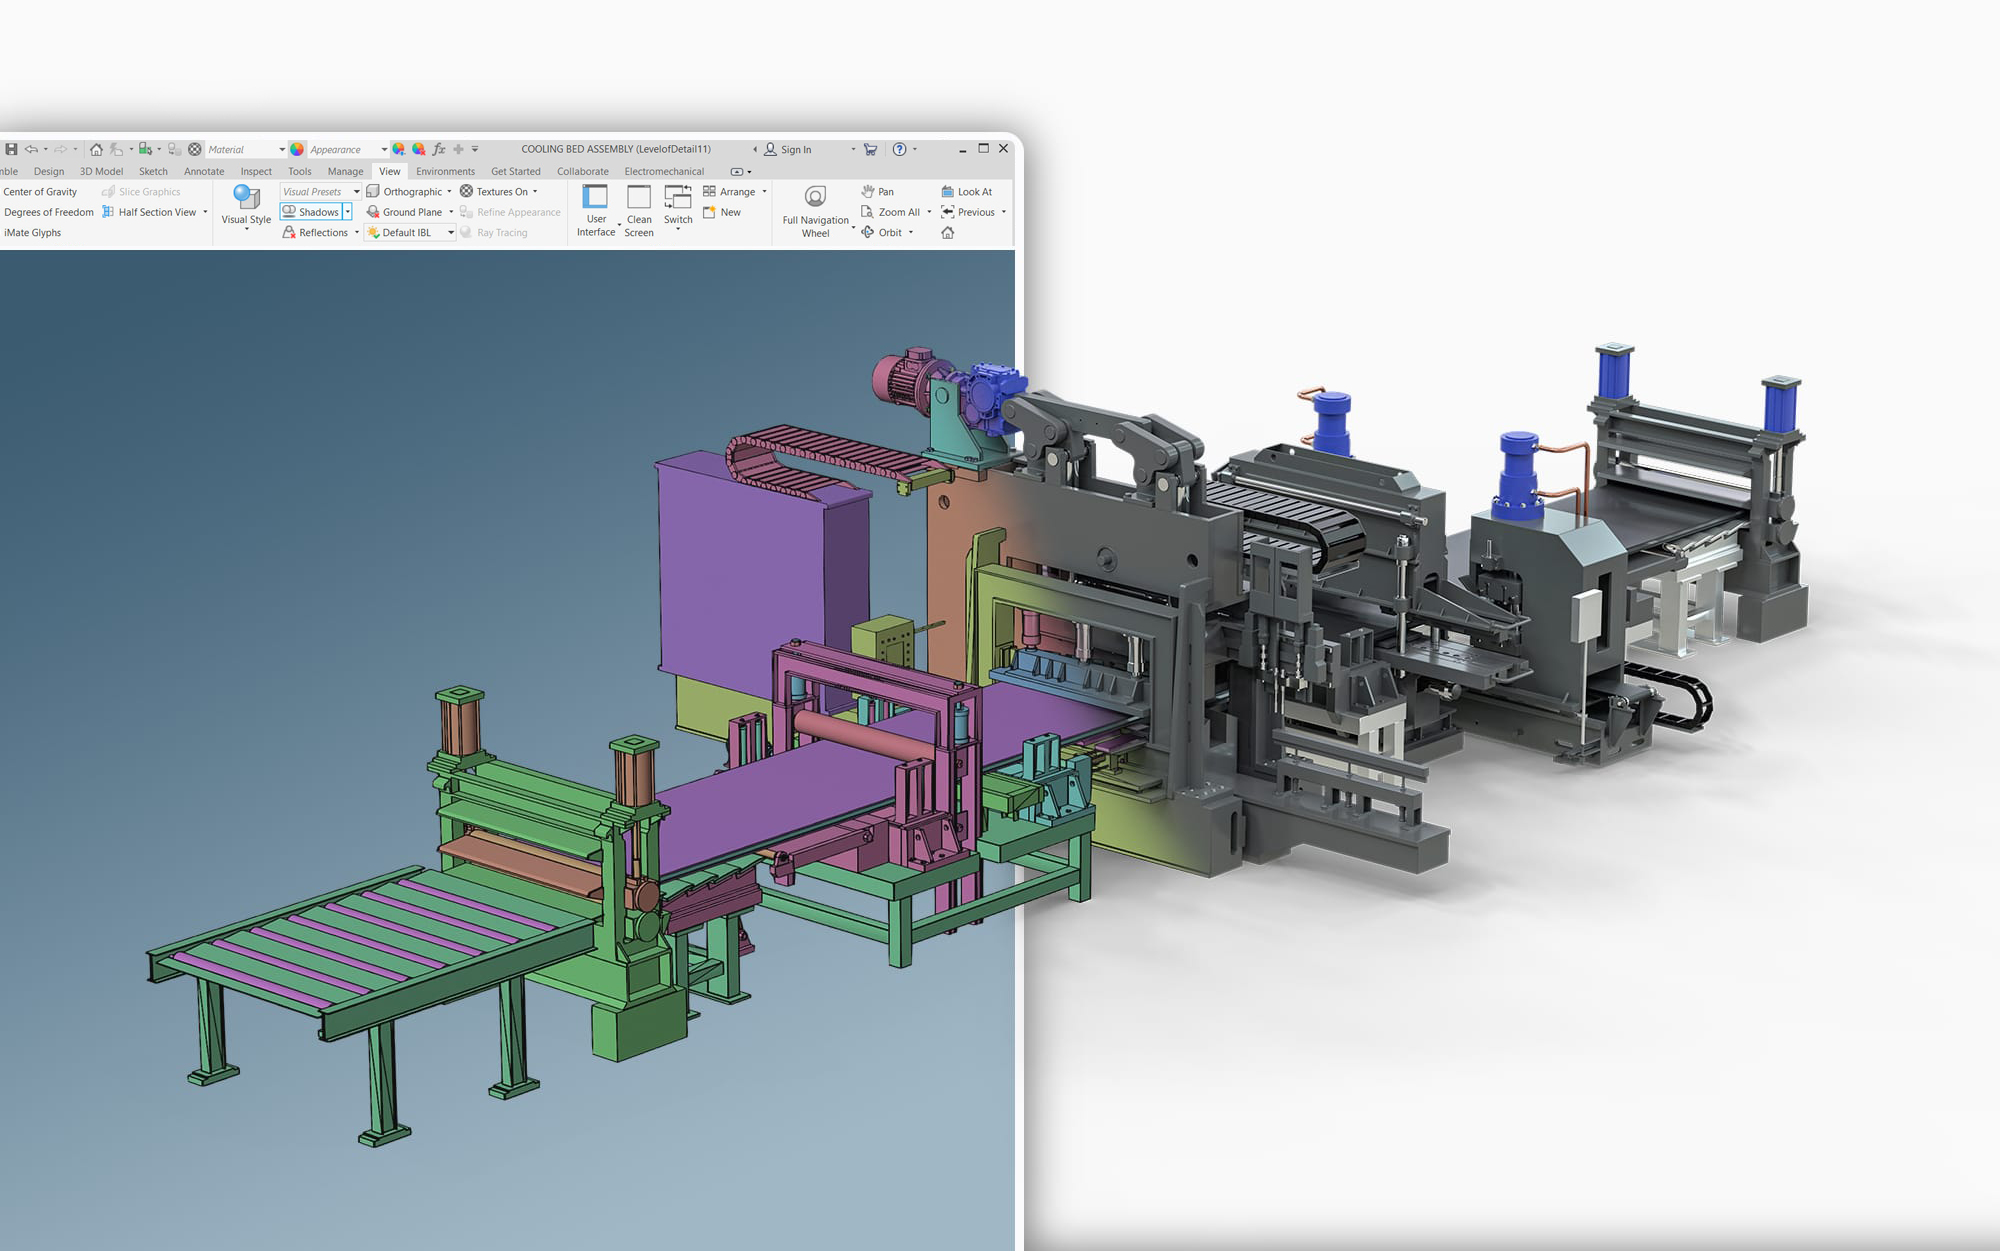2000x1251 pixels.
Task: Select the Orbit tool
Action: tap(882, 232)
